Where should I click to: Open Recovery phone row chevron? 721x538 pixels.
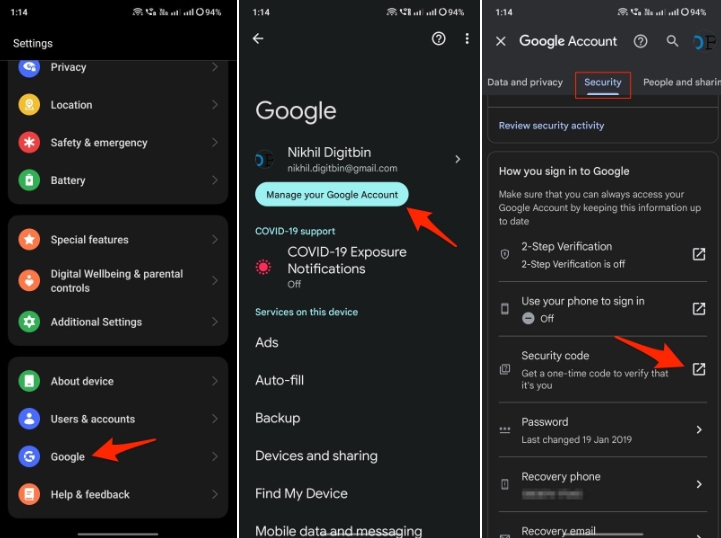[x=699, y=484]
